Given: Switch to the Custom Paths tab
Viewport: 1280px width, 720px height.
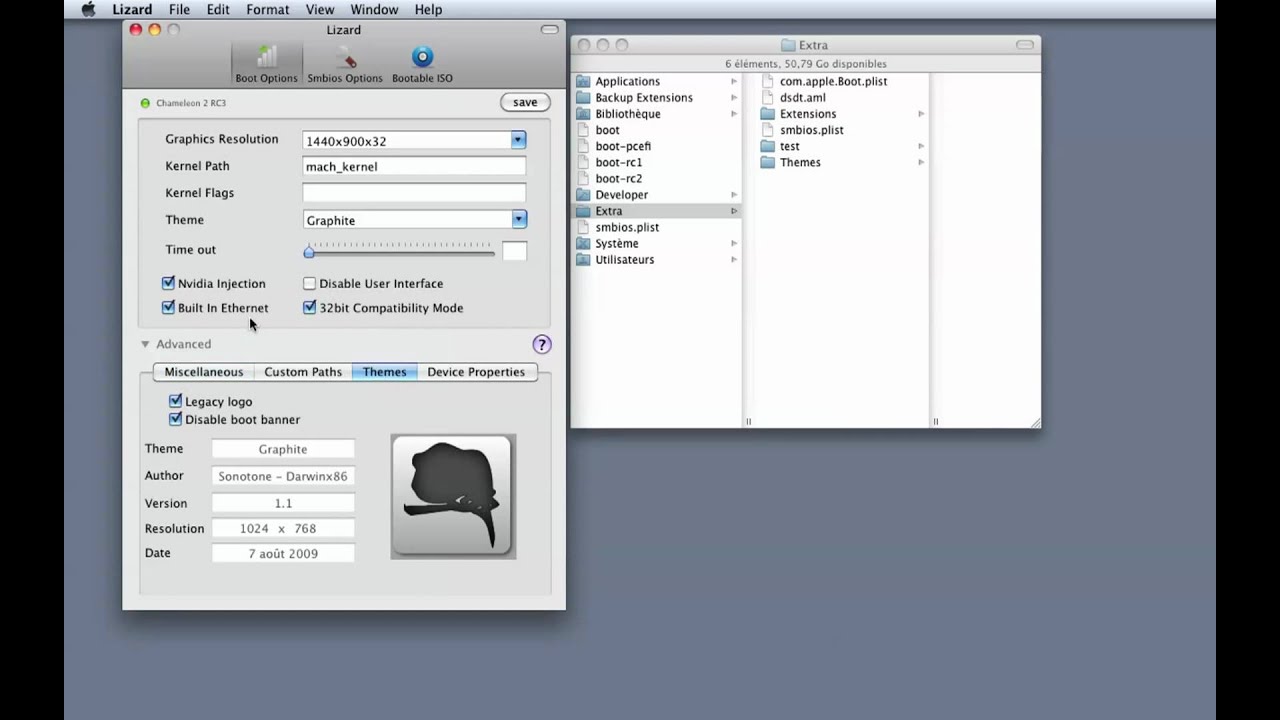Looking at the screenshot, I should coord(303,372).
